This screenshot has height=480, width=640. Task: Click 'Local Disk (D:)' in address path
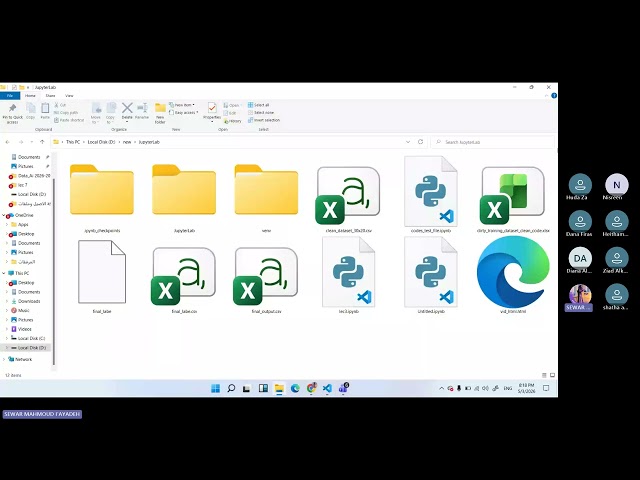[x=102, y=142]
